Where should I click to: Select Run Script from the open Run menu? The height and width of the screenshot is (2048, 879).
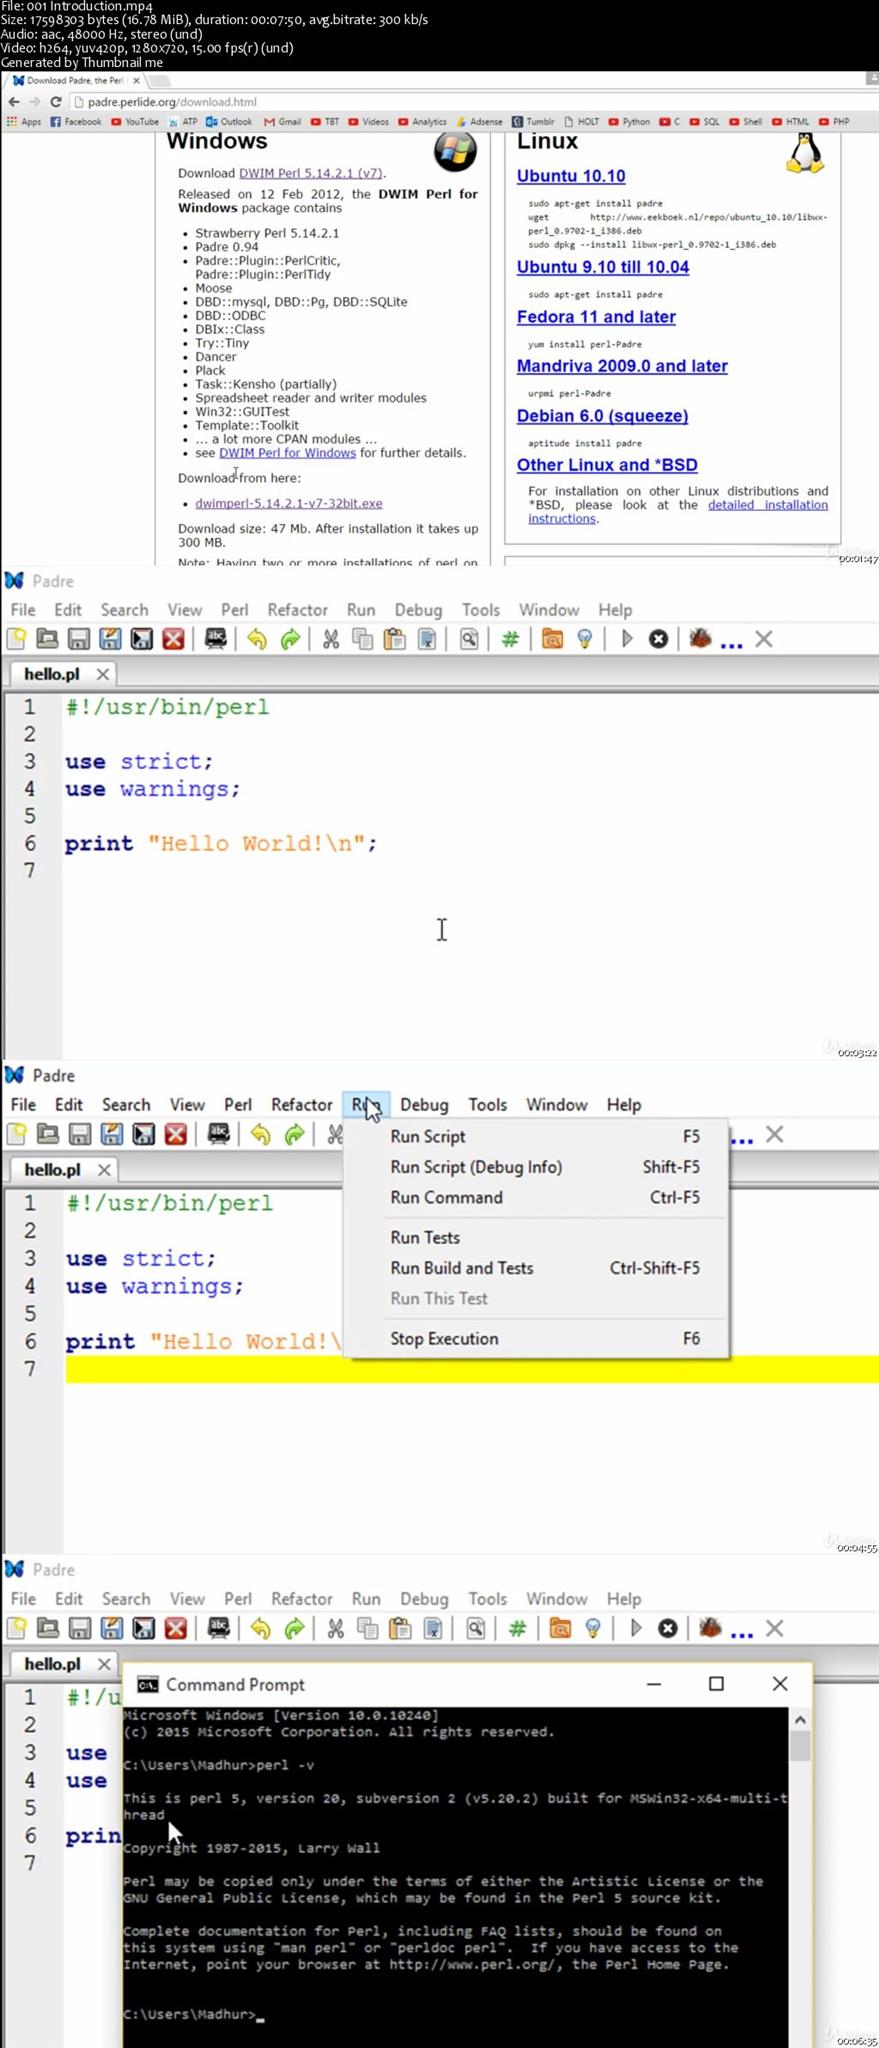coord(427,1136)
